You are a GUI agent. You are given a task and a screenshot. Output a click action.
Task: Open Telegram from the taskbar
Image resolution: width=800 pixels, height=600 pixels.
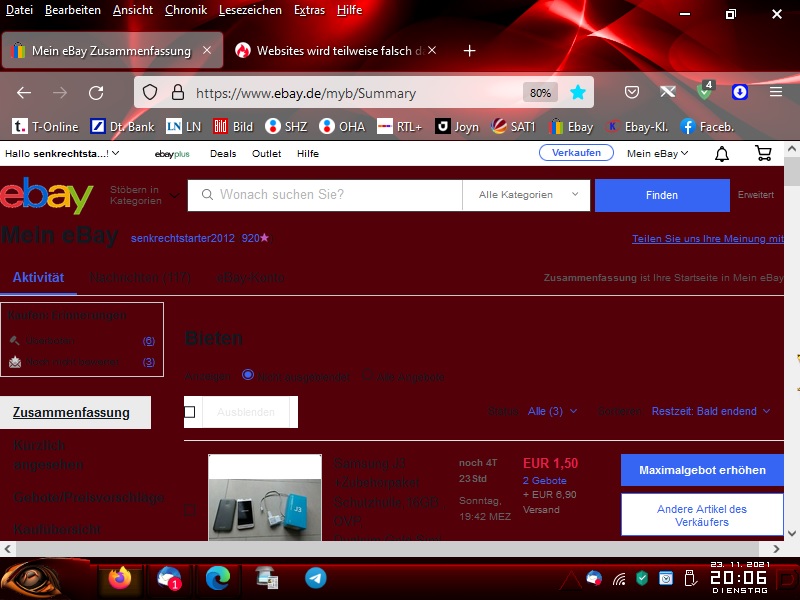click(315, 578)
